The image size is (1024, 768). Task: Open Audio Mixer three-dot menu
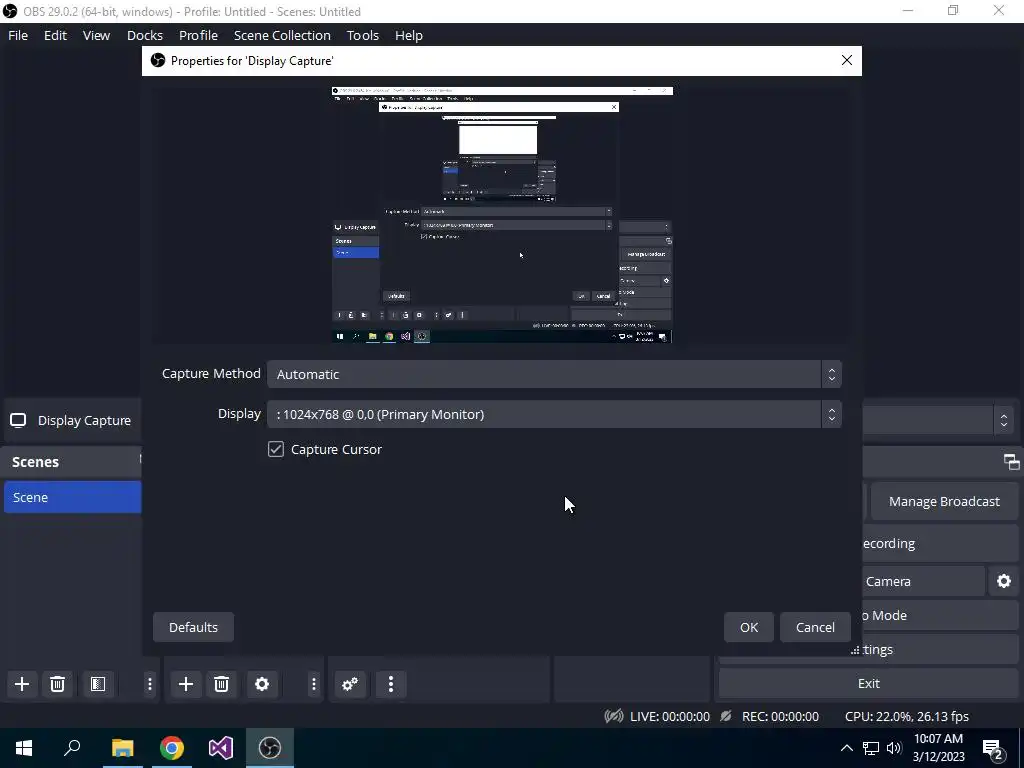[391, 684]
